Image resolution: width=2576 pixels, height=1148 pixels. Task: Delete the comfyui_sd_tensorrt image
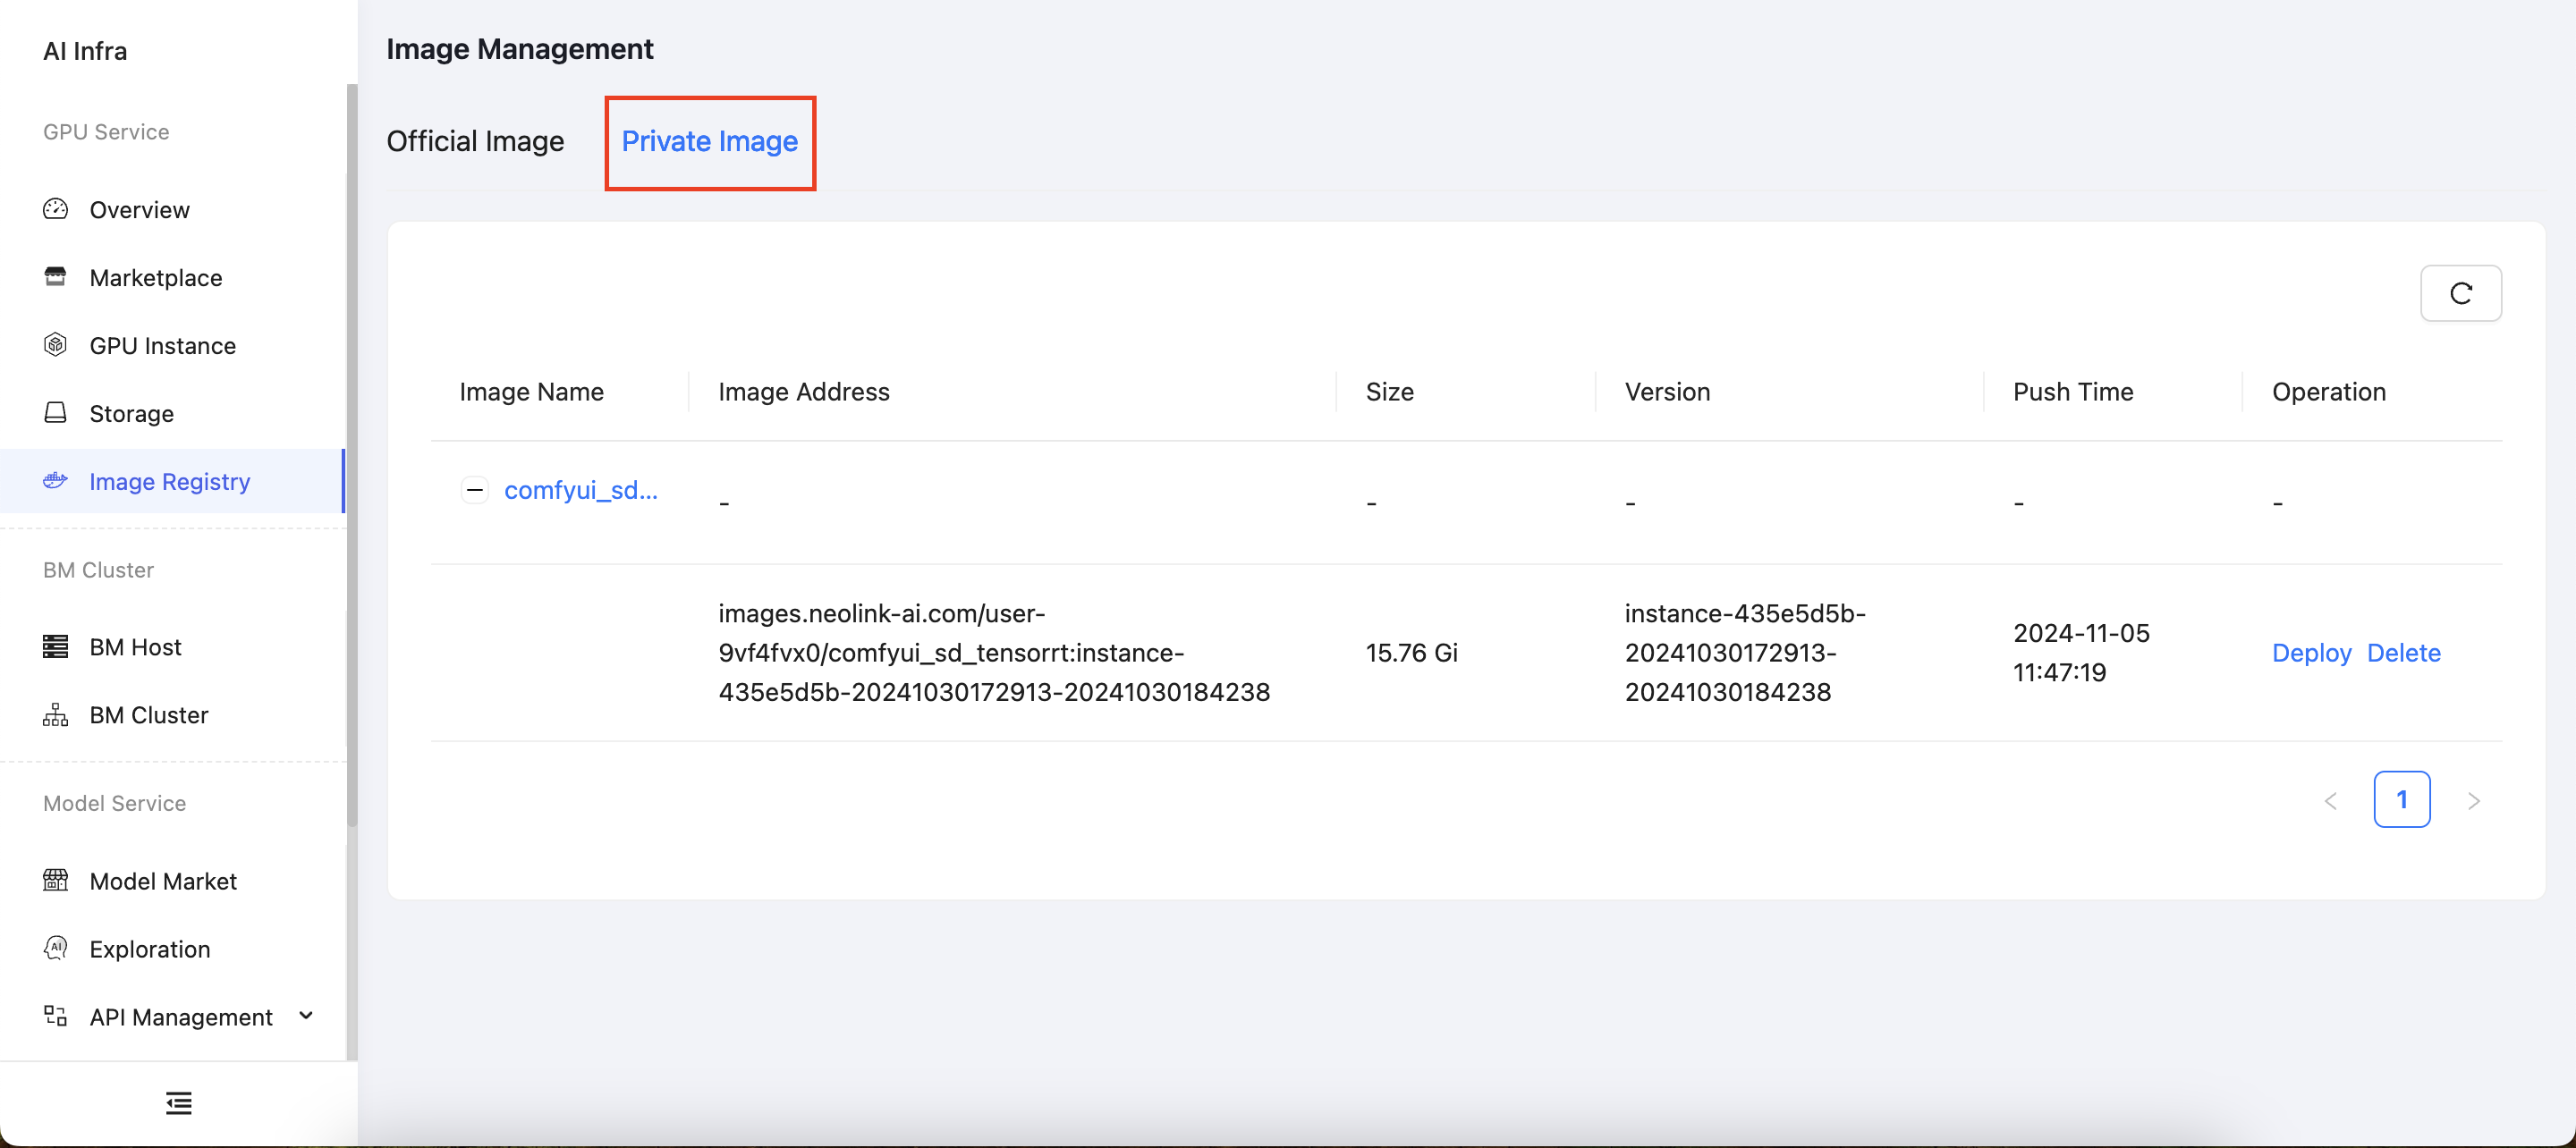(x=2404, y=652)
